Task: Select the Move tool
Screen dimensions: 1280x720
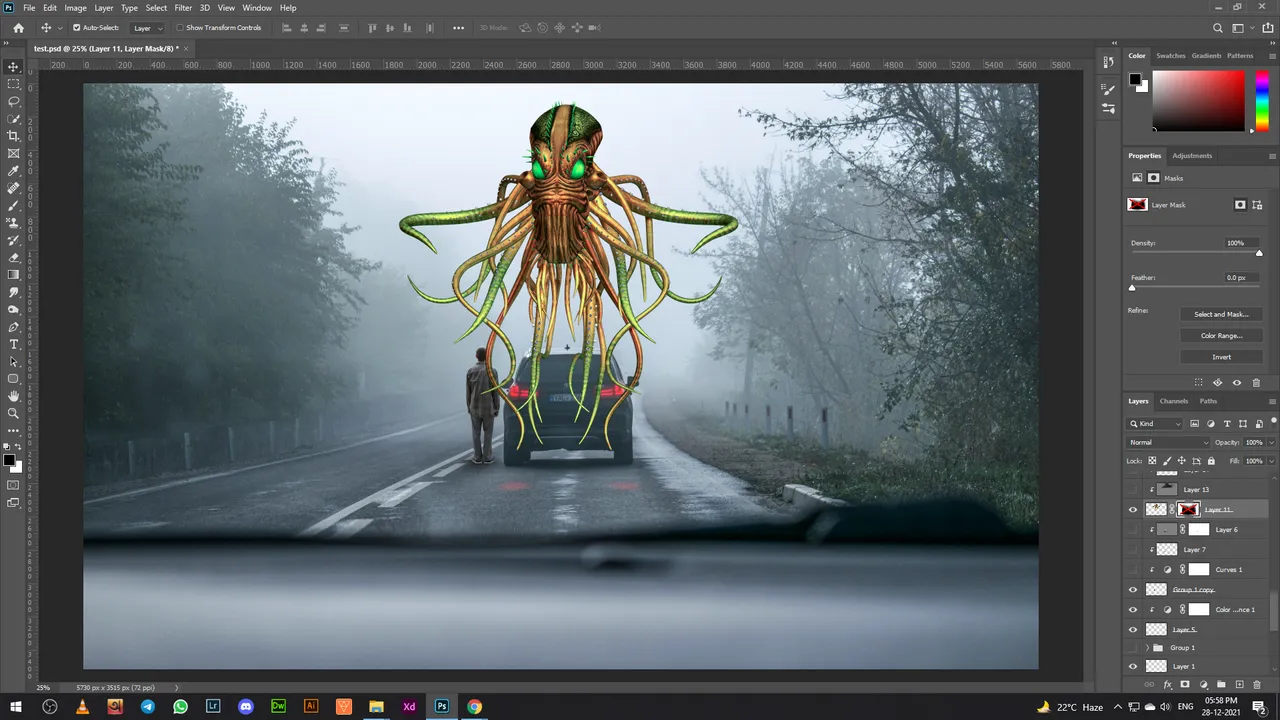Action: tap(13, 67)
